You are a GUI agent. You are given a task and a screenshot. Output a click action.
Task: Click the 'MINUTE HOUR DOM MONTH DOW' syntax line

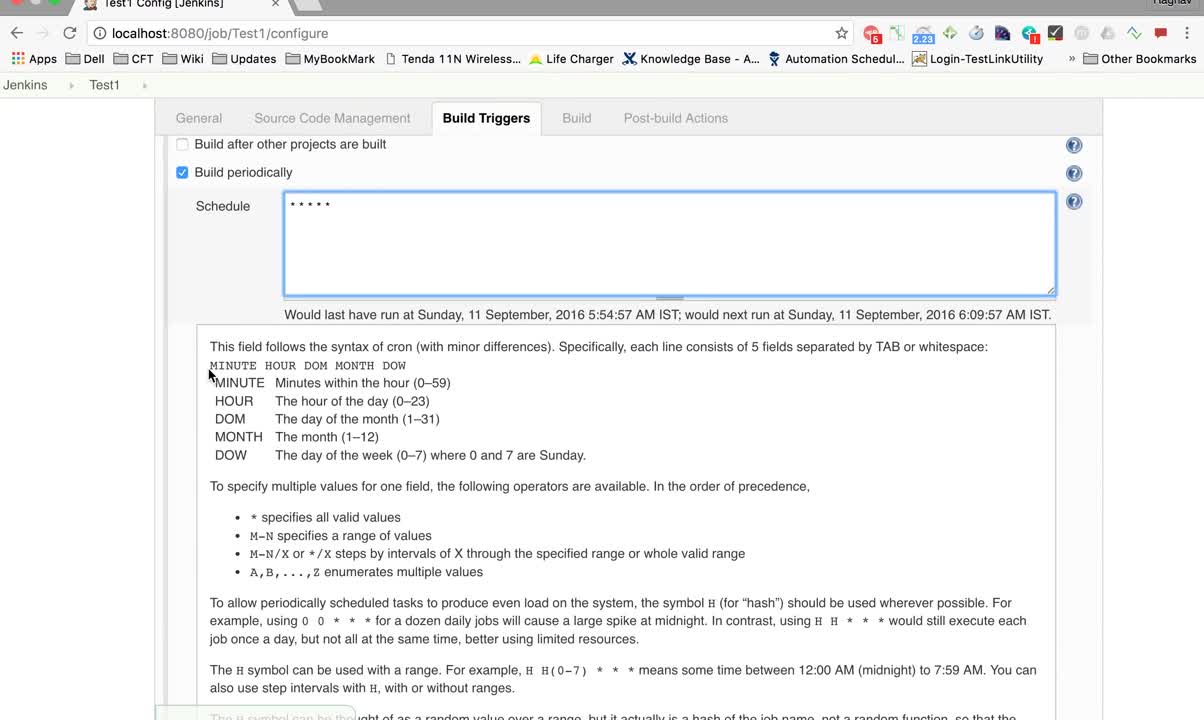point(308,366)
